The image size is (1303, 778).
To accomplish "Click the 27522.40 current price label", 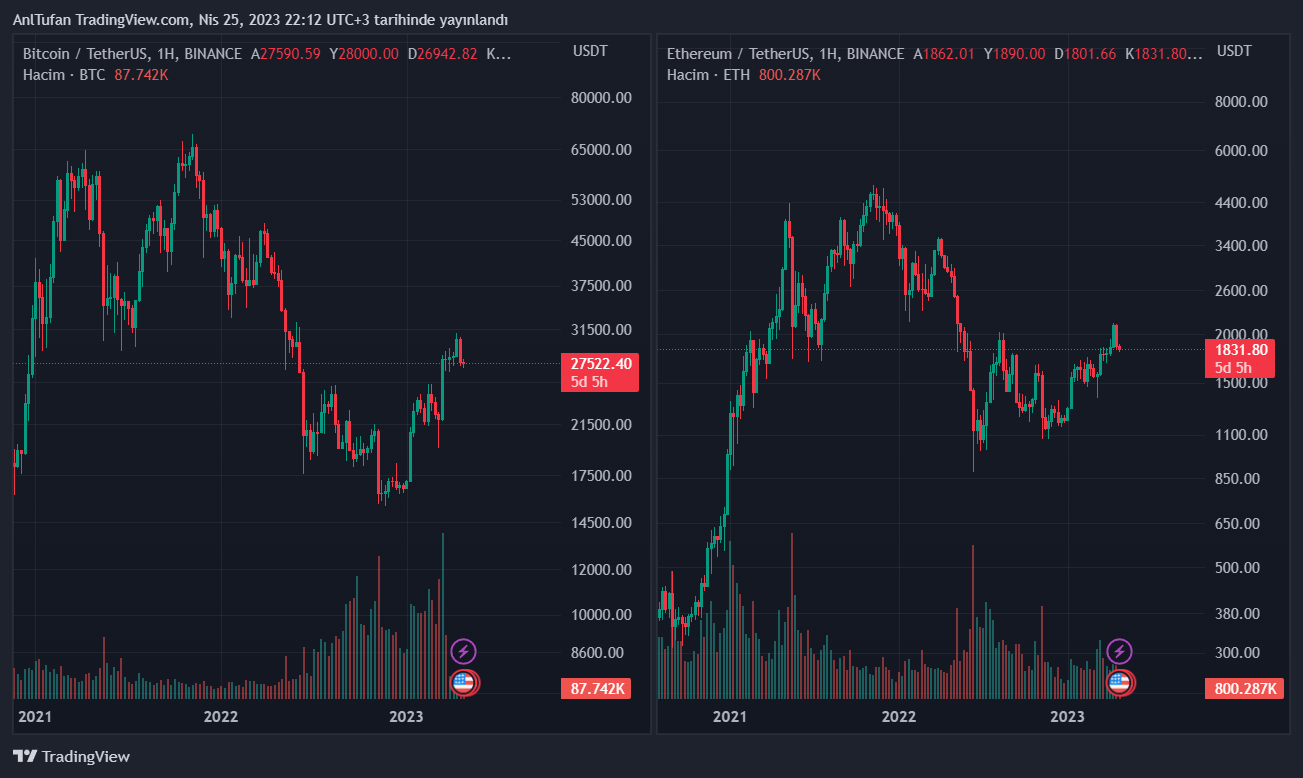I will point(600,364).
